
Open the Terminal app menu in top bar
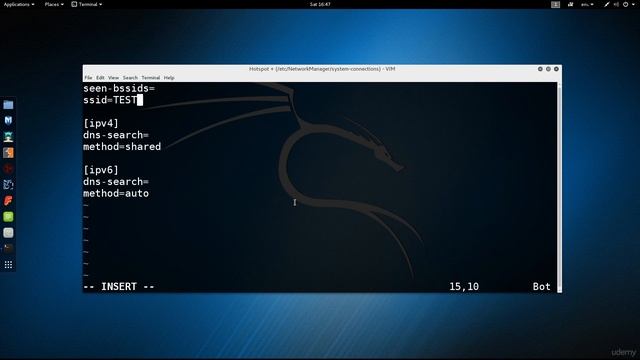[x=87, y=4]
